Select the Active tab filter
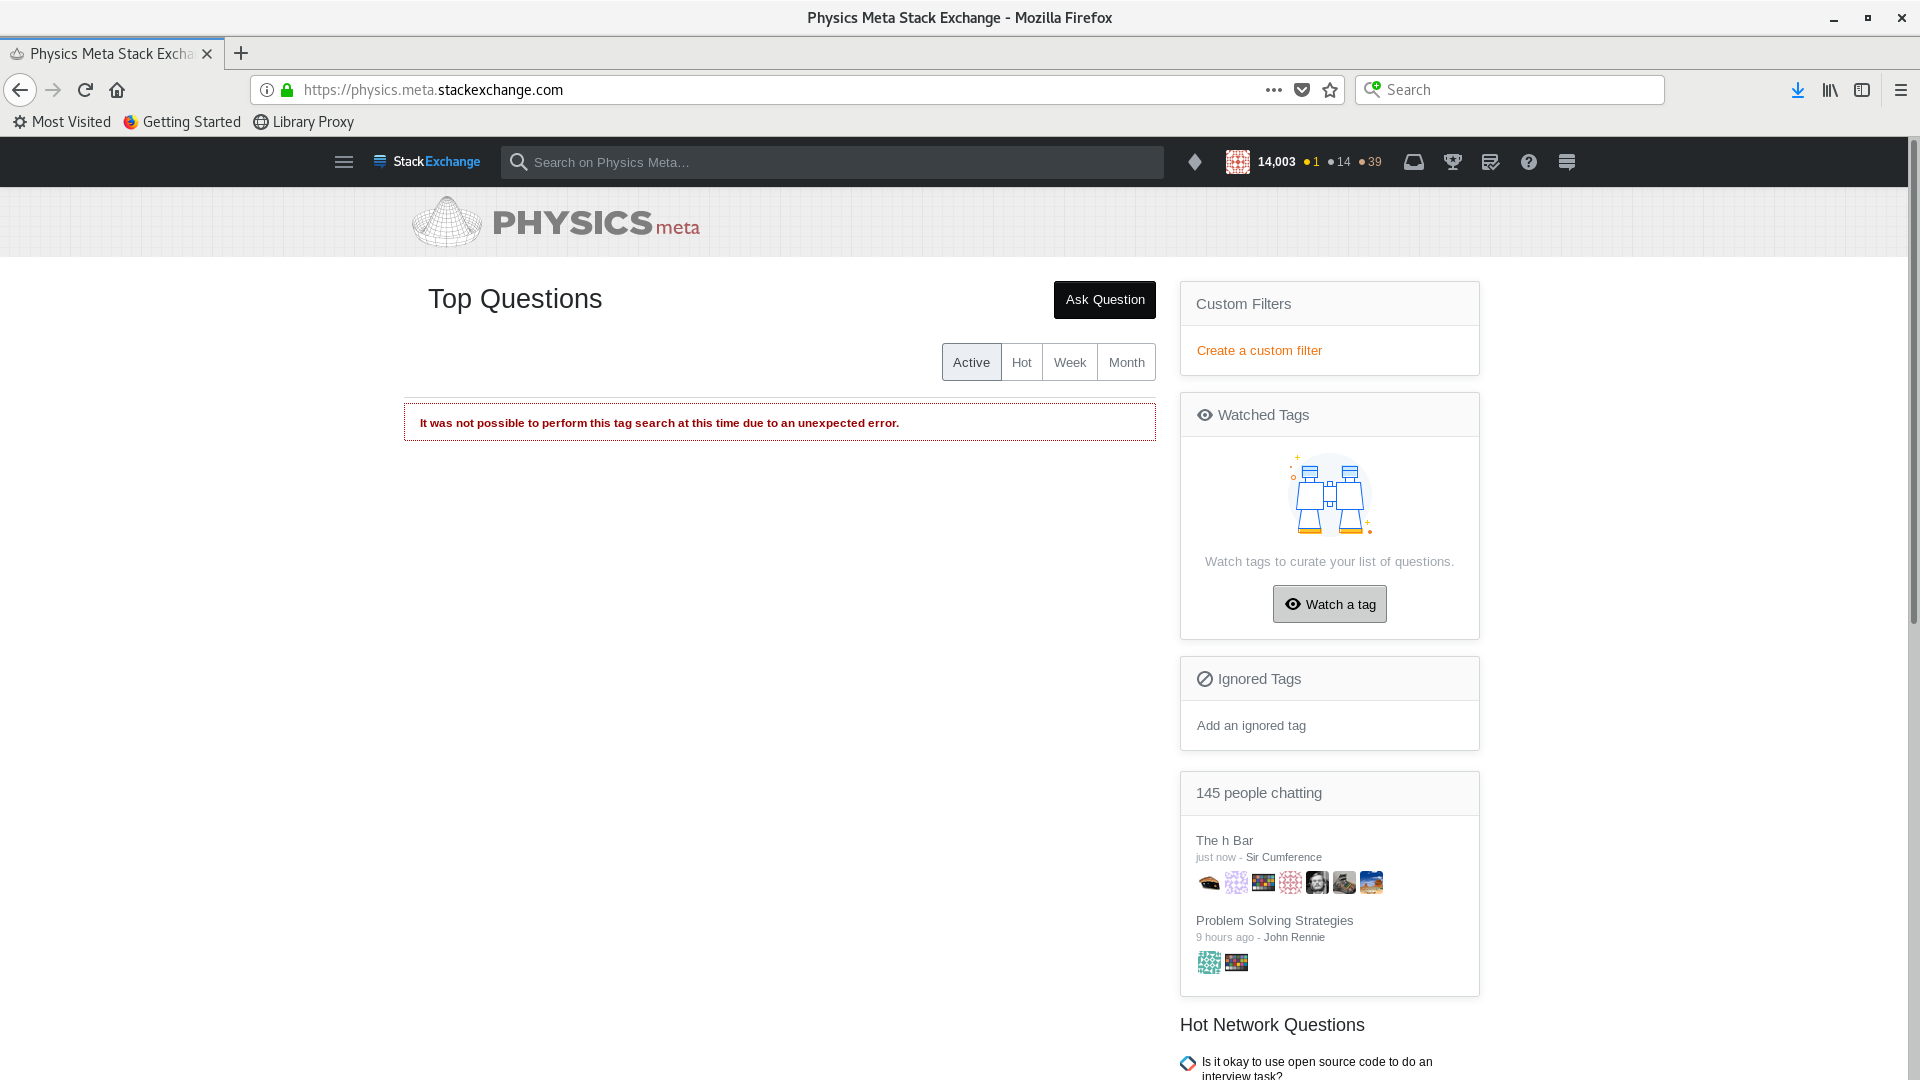This screenshot has height=1080, width=1920. coord(971,361)
